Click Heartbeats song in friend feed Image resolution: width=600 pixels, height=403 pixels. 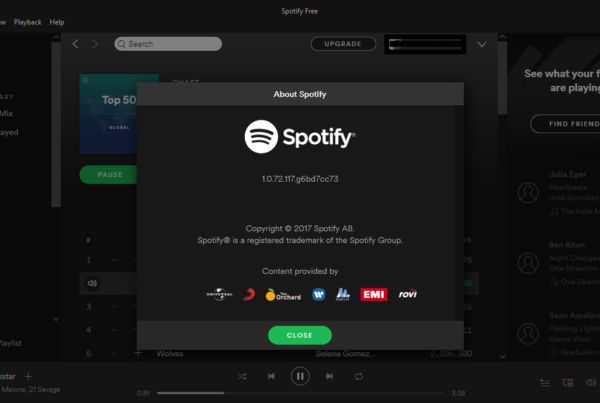point(568,188)
